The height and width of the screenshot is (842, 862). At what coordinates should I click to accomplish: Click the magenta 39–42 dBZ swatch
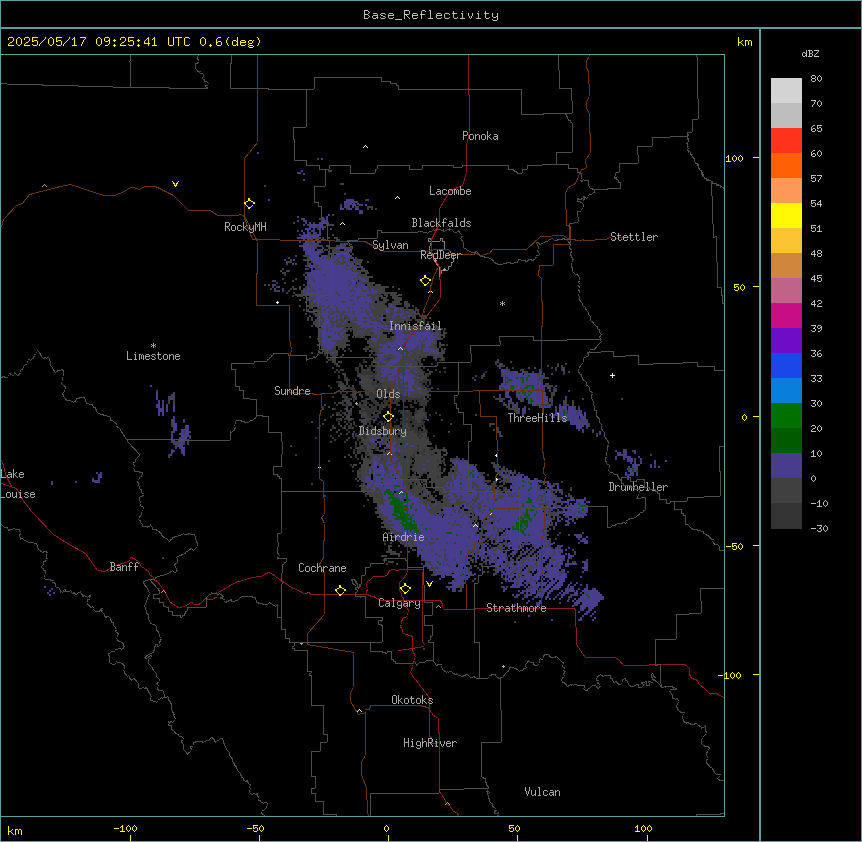click(786, 315)
